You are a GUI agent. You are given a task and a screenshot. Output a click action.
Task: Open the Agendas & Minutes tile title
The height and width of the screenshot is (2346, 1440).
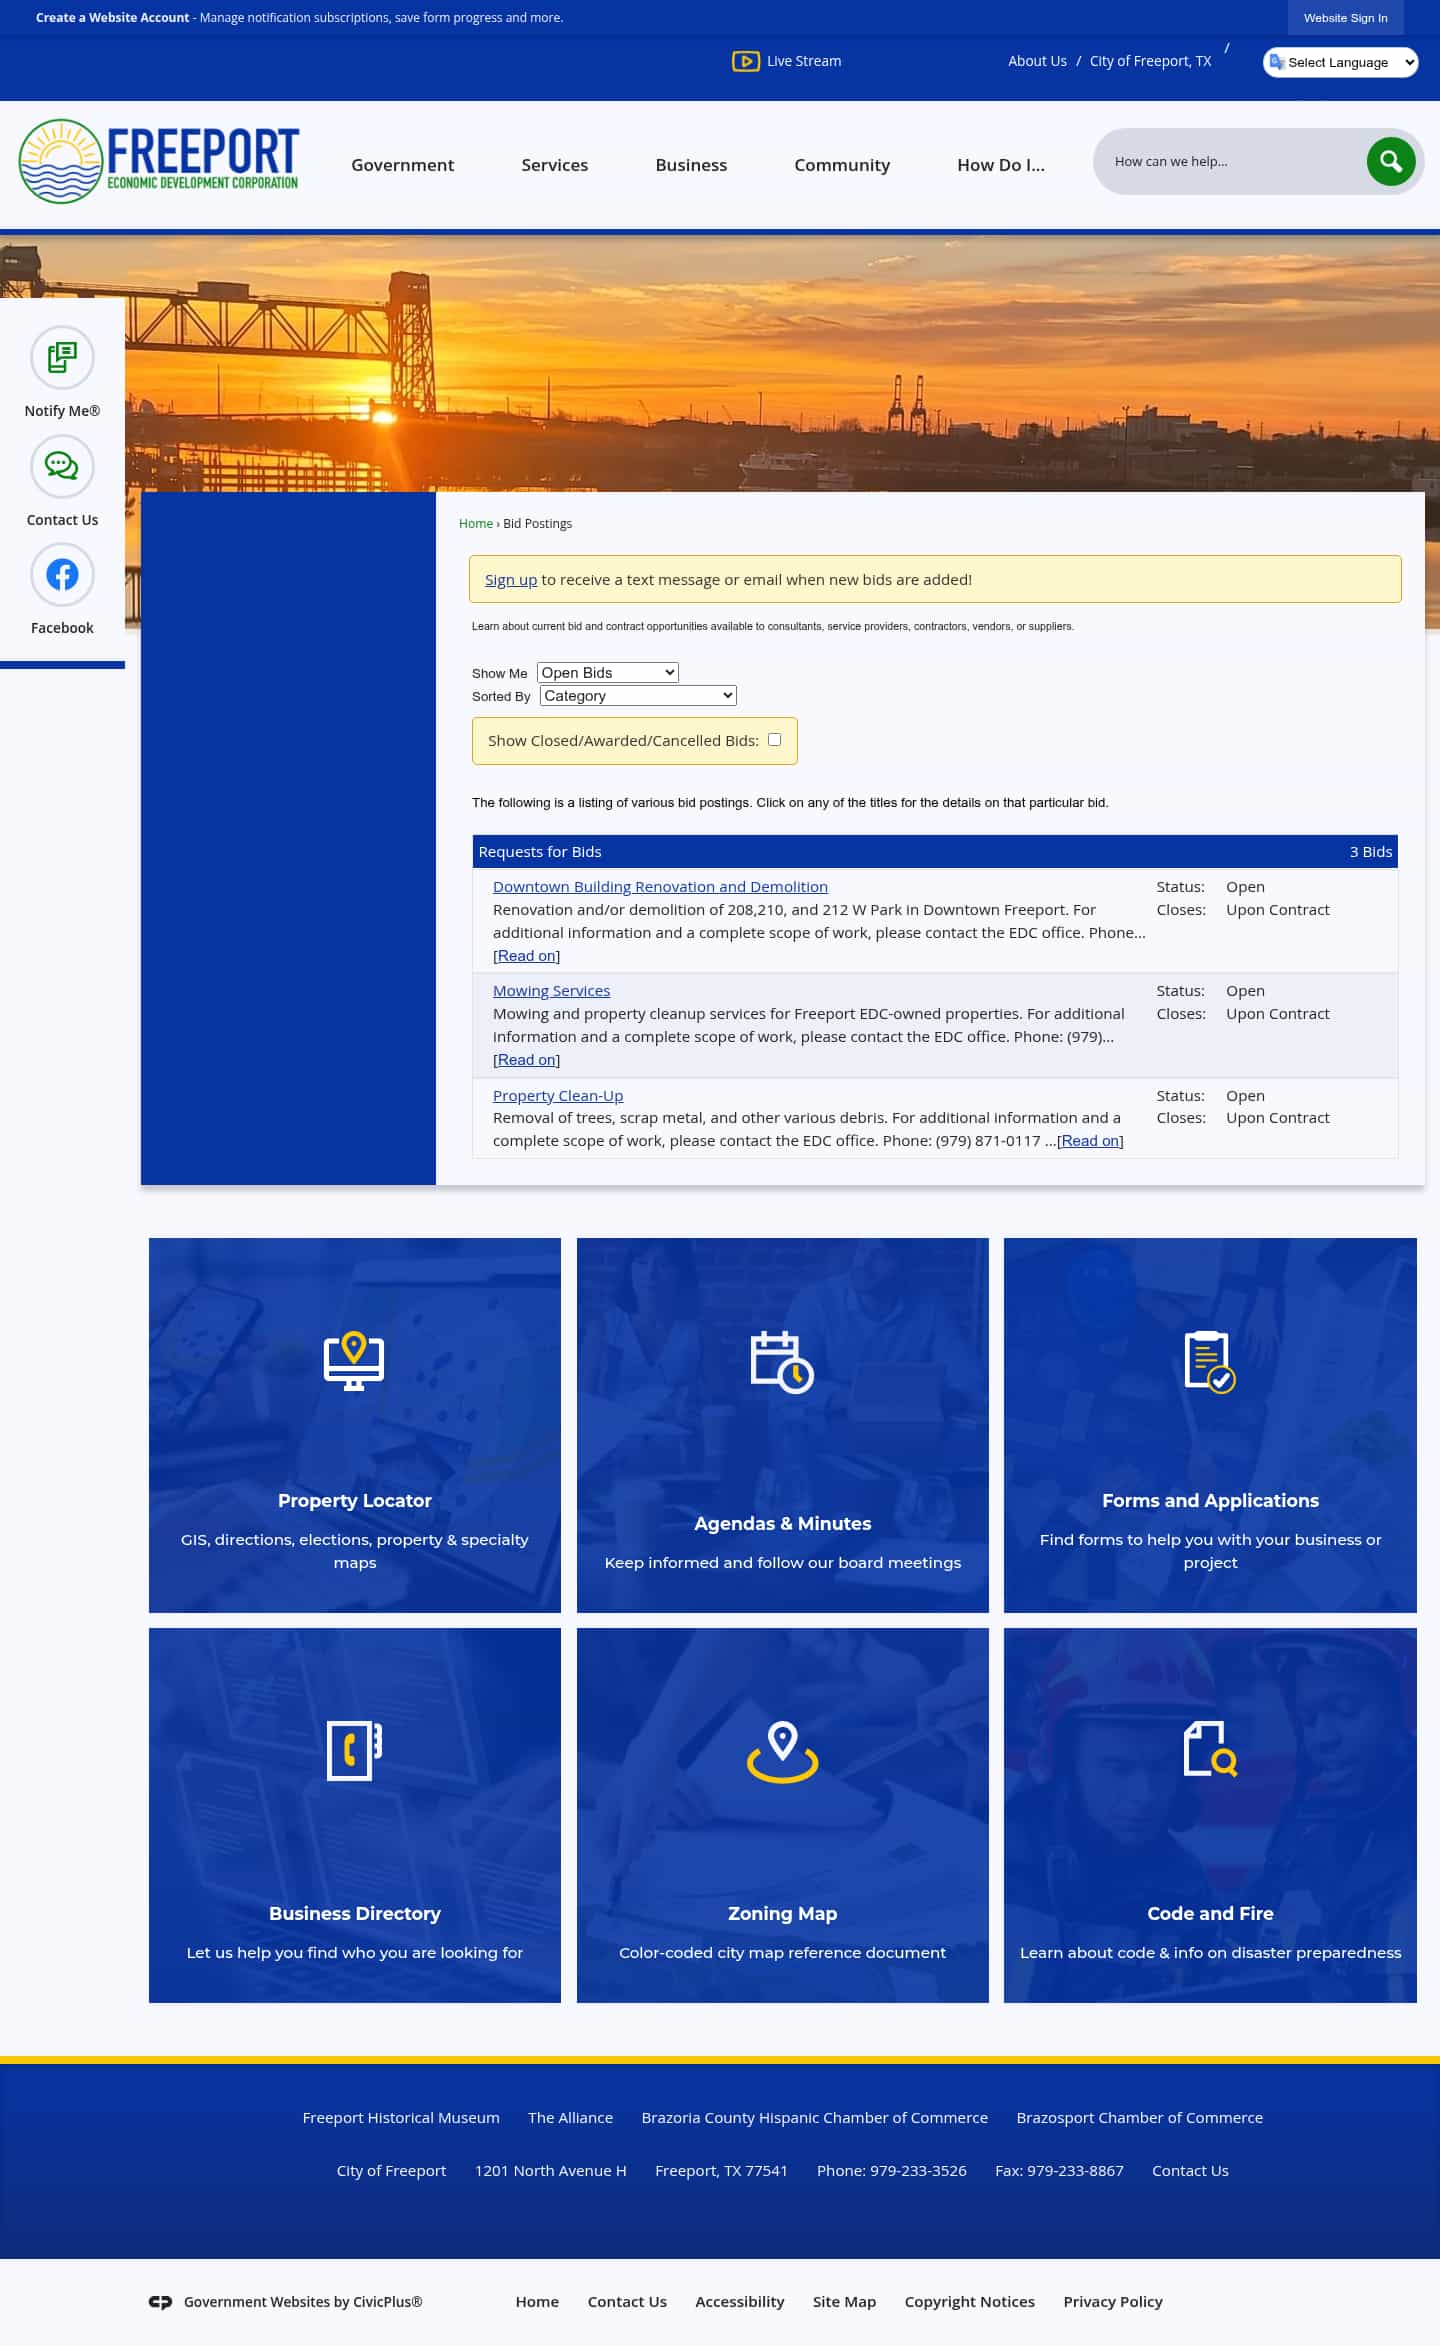[782, 1523]
